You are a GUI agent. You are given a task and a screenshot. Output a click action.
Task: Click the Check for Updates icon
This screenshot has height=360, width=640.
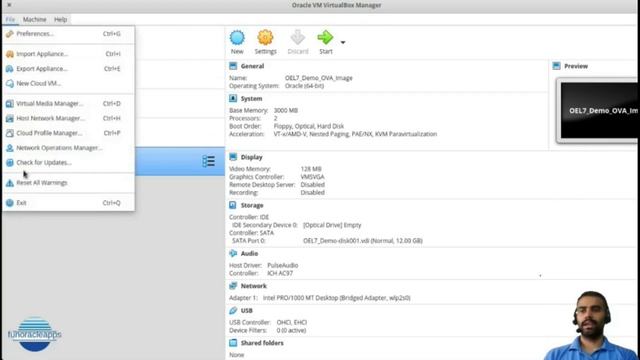coord(9,162)
